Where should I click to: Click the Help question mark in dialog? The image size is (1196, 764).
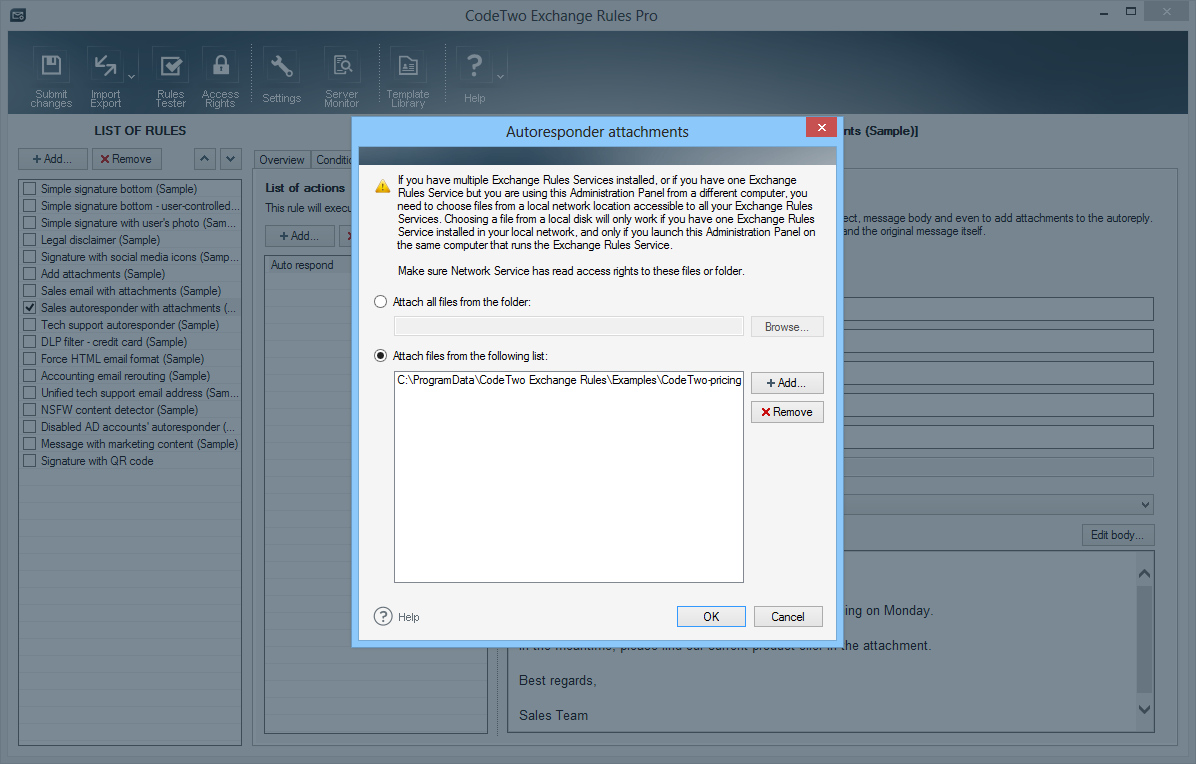pyautogui.click(x=383, y=617)
